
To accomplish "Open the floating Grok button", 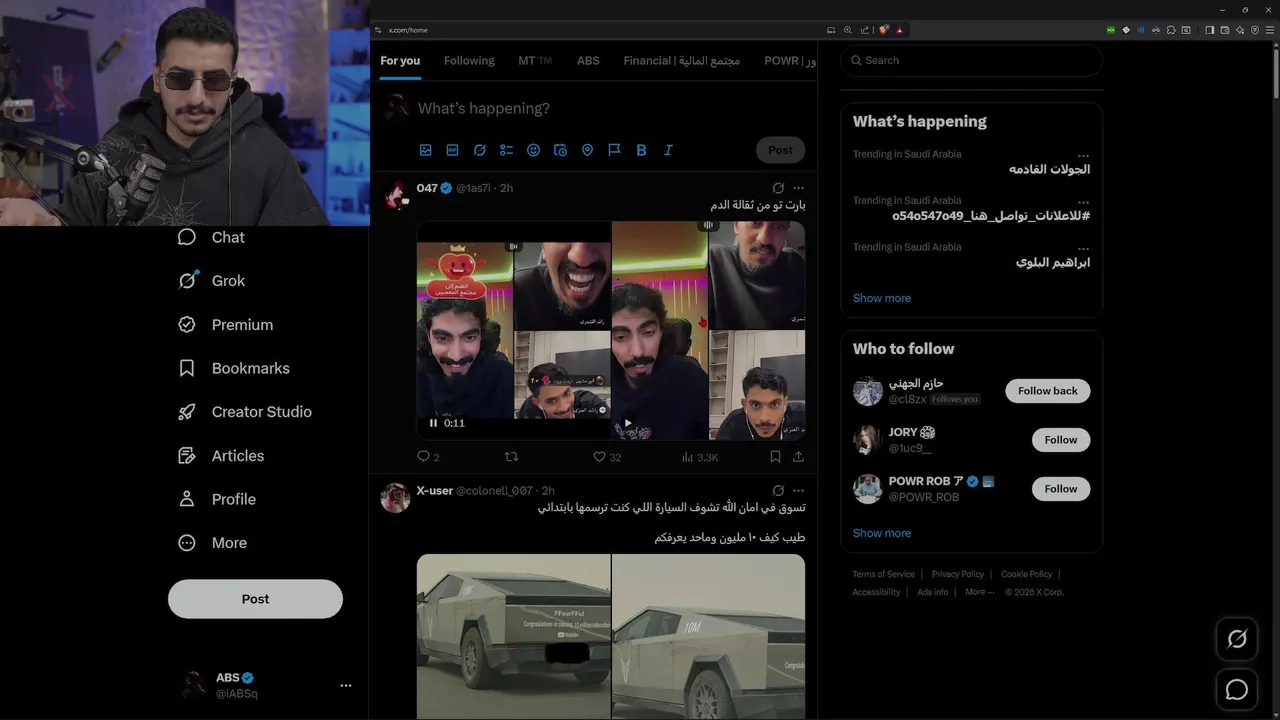I will pyautogui.click(x=1237, y=639).
